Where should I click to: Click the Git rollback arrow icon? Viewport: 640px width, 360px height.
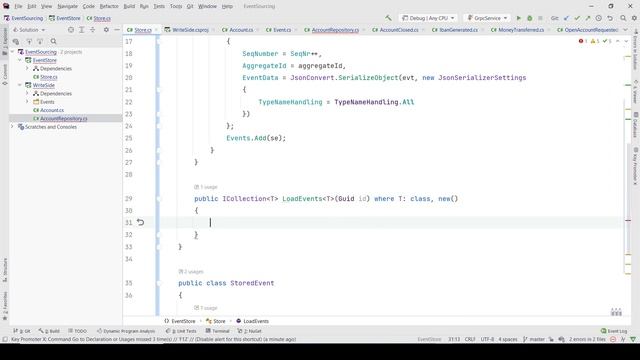click(x=610, y=18)
